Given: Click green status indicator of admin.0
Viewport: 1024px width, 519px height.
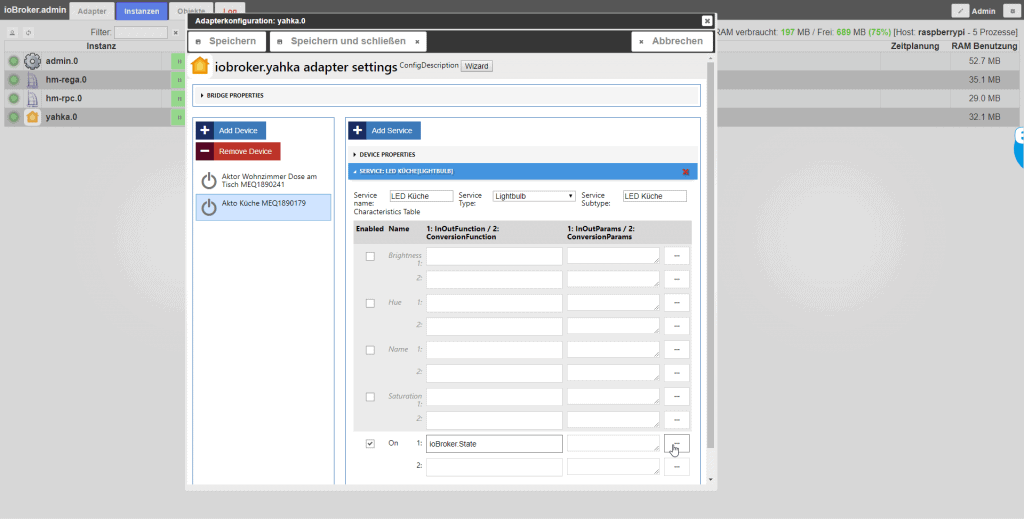Looking at the screenshot, I should click(14, 61).
